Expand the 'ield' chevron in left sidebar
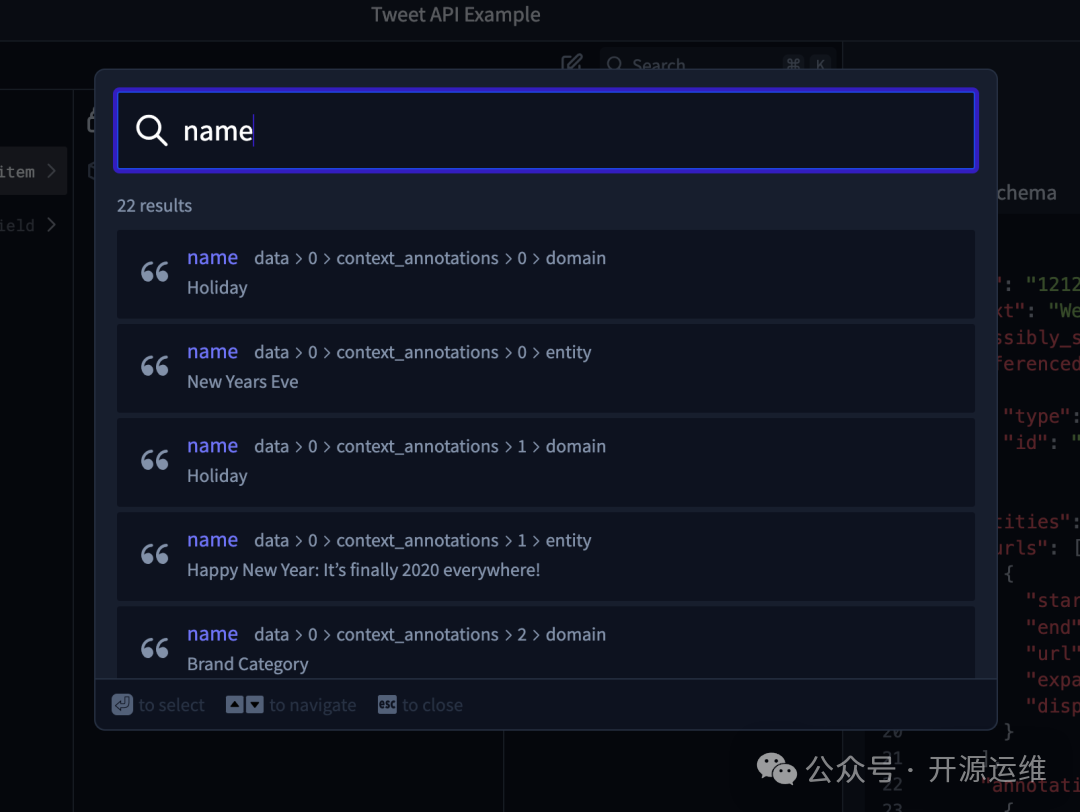 (x=51, y=225)
